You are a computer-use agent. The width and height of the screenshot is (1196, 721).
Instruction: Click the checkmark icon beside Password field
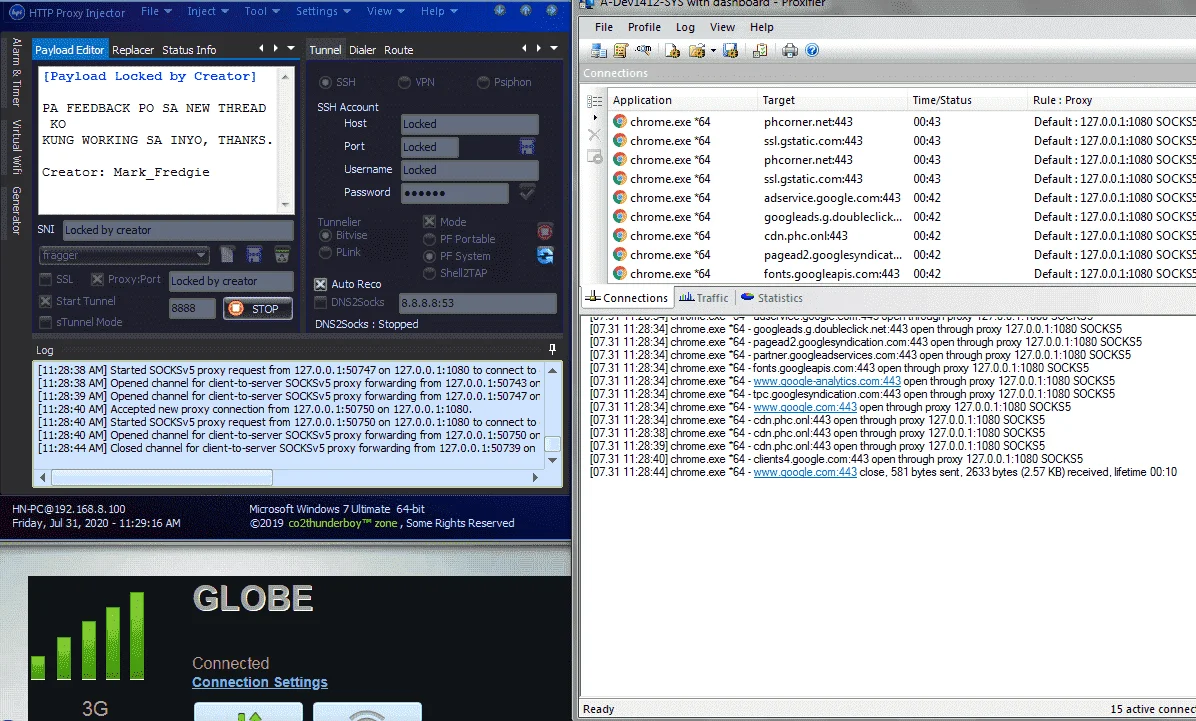(527, 192)
